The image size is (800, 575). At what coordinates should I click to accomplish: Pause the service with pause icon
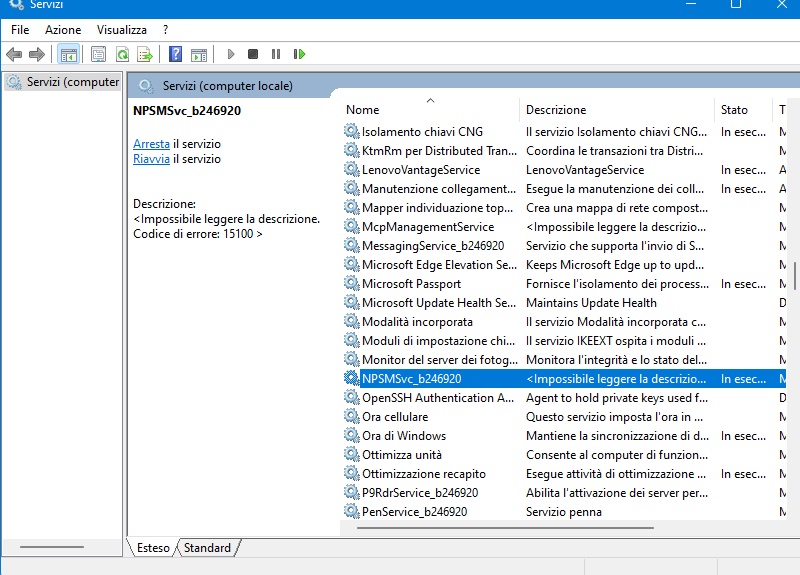276,54
